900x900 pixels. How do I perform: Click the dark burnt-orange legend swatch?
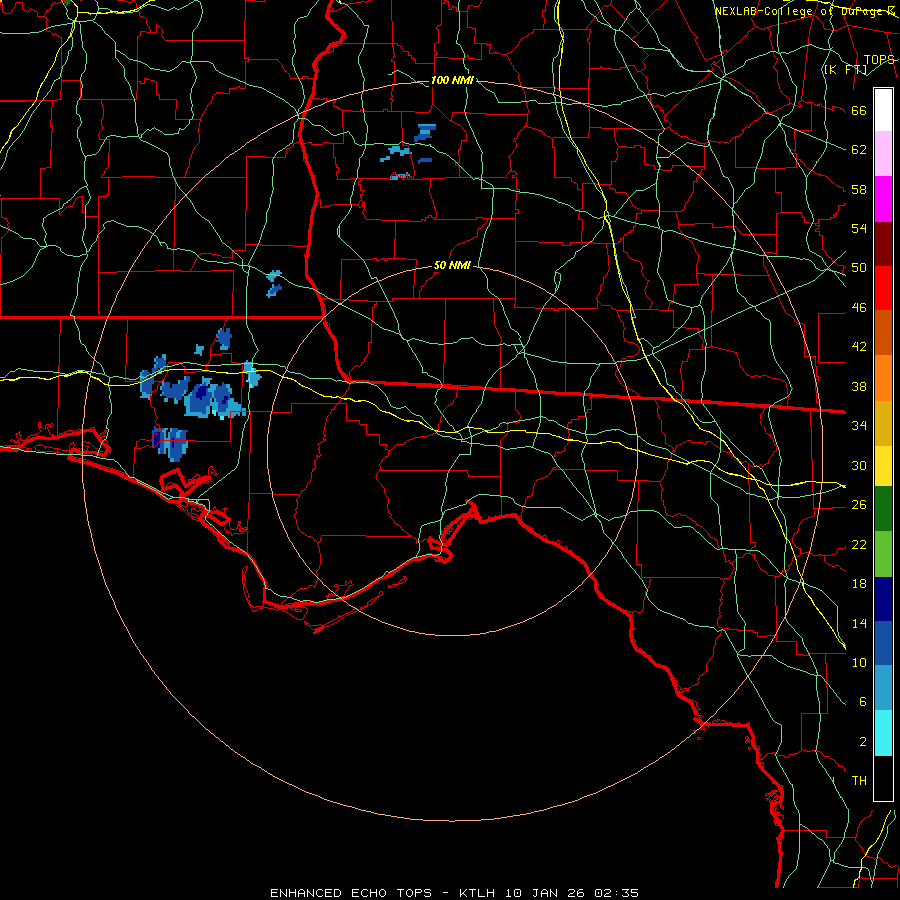(x=883, y=333)
